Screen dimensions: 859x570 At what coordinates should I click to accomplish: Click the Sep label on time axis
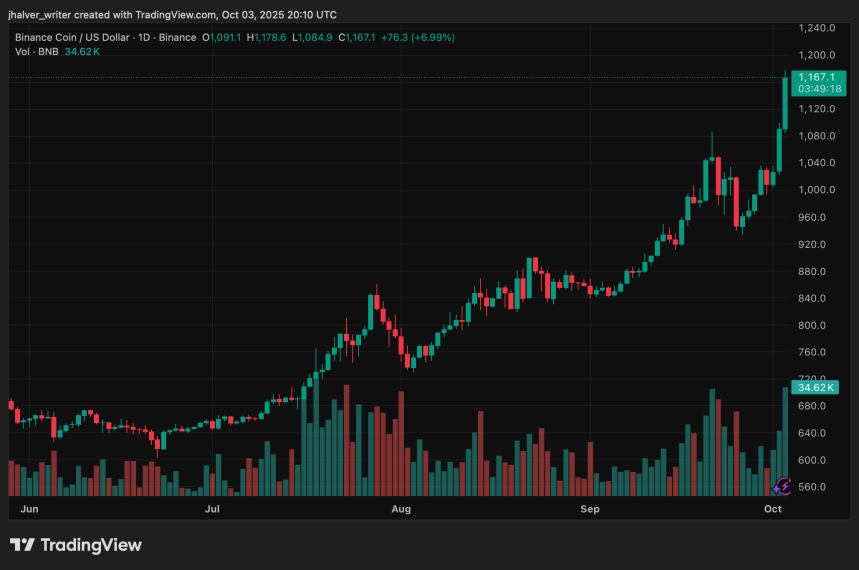590,509
